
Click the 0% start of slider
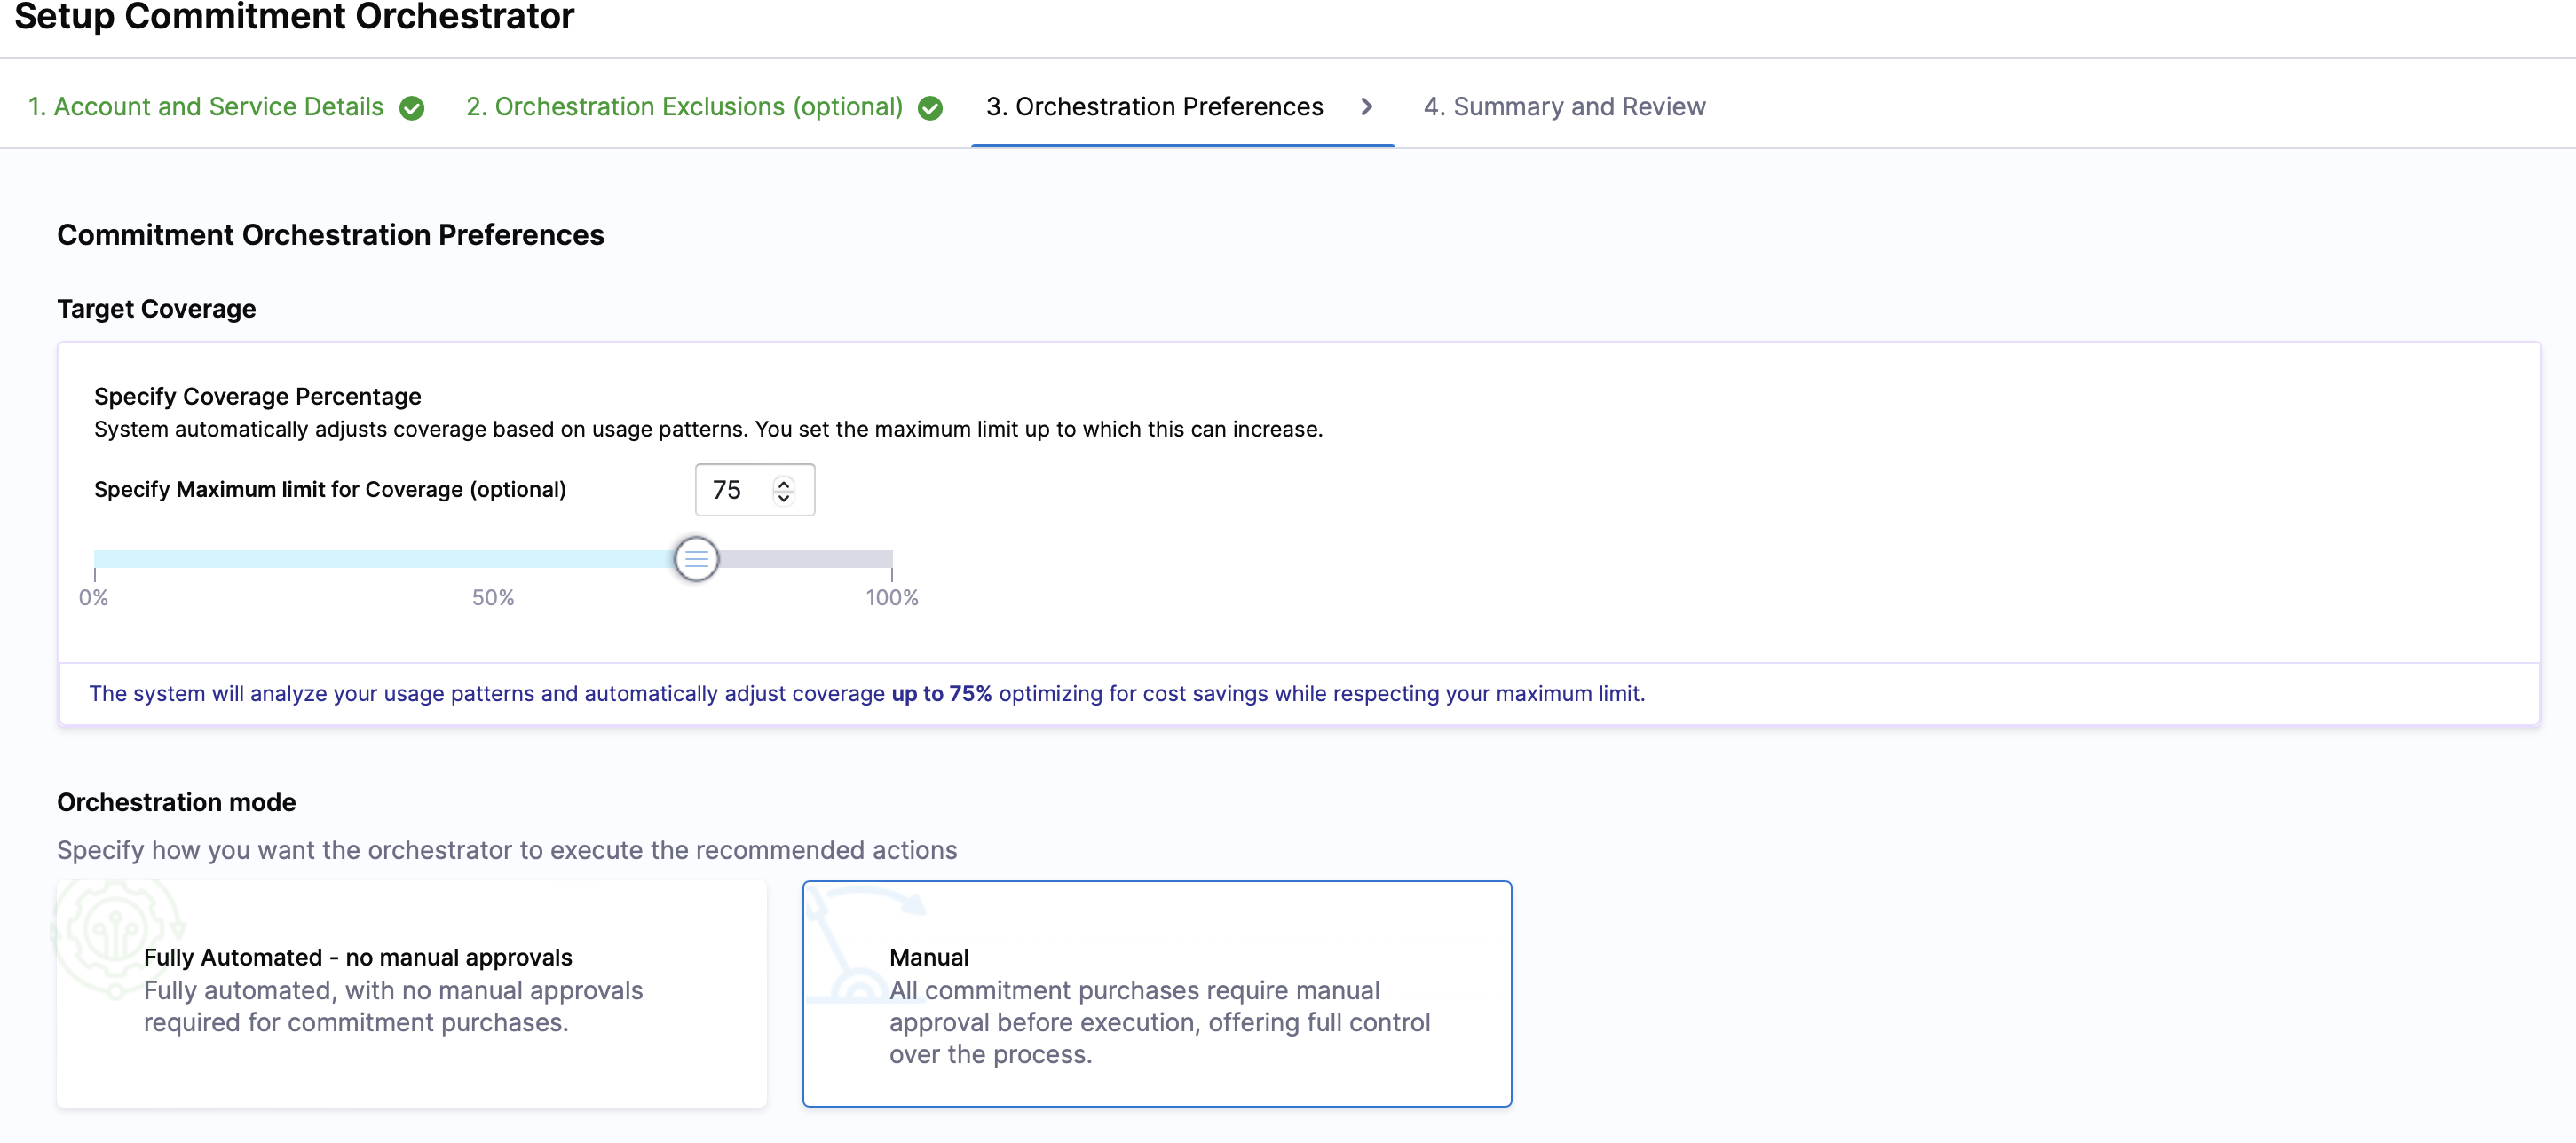[x=97, y=559]
